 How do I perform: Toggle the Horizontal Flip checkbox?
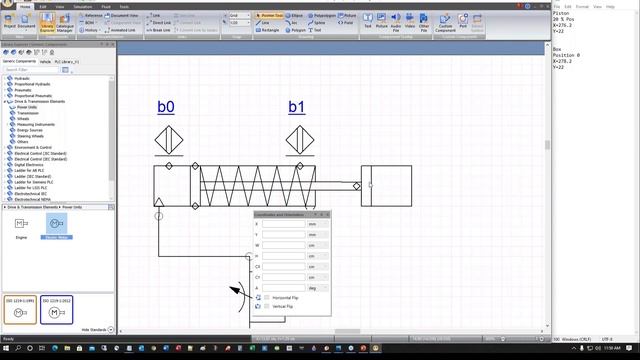[267, 298]
